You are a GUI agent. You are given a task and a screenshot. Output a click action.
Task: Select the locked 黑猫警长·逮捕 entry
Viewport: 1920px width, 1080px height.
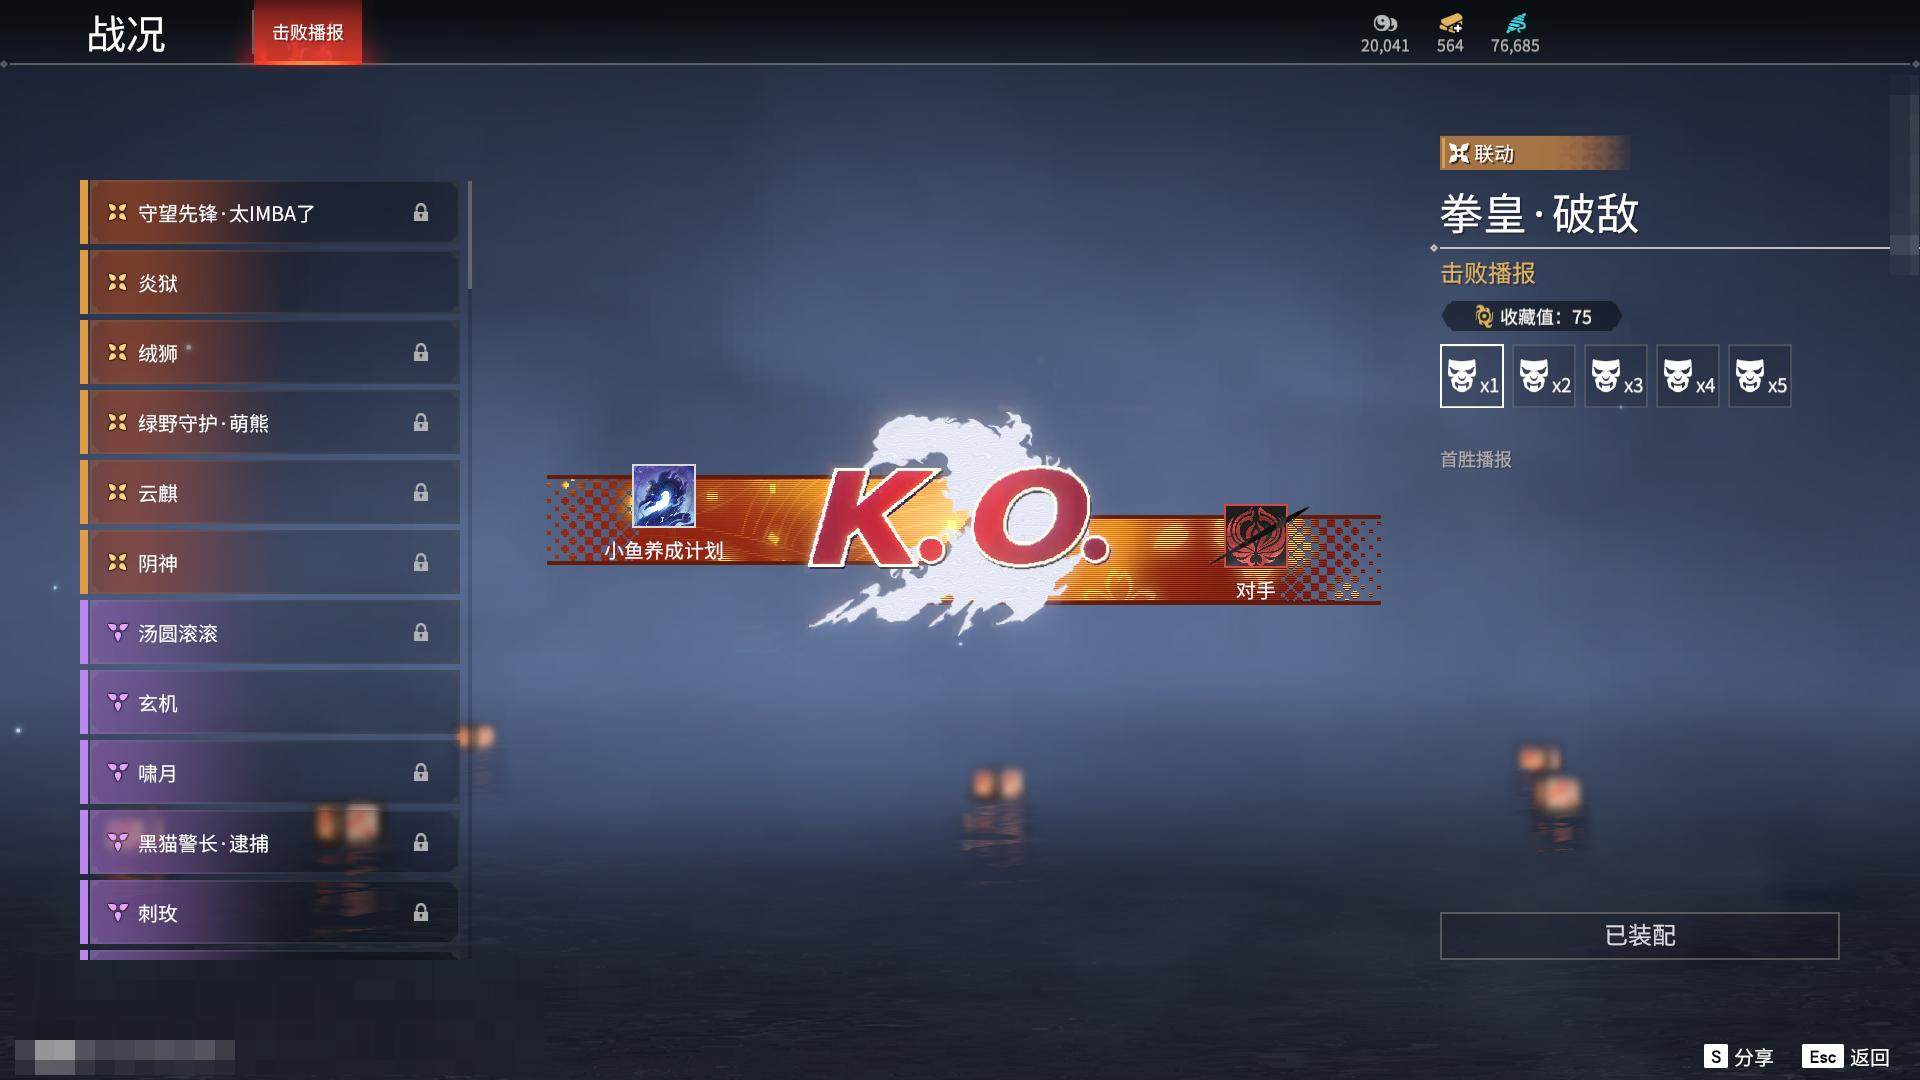pyautogui.click(x=270, y=843)
